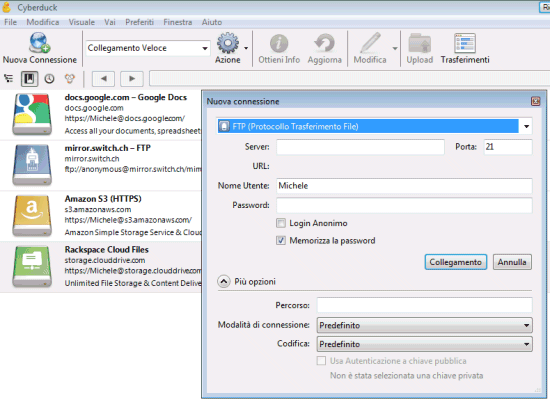Select bookmark title Amazon S3 (HTTPS)

coord(103,199)
